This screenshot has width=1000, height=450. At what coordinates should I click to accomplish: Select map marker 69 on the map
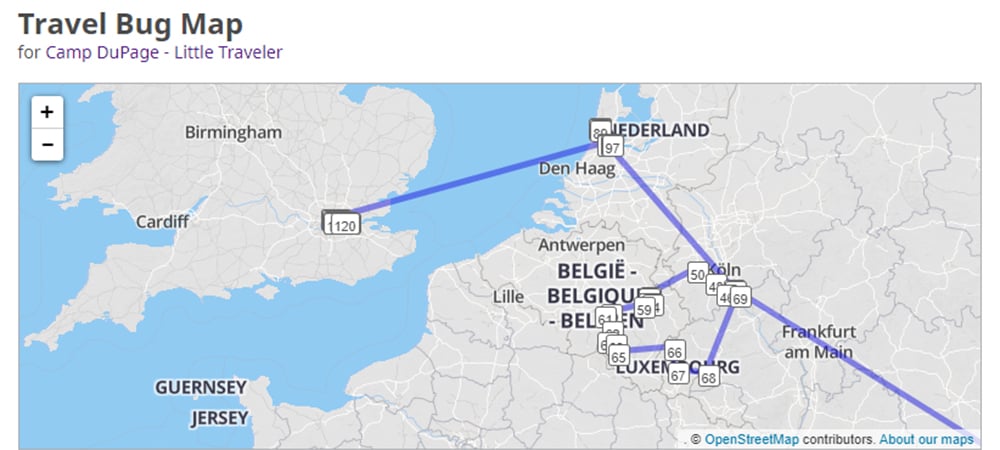(740, 297)
